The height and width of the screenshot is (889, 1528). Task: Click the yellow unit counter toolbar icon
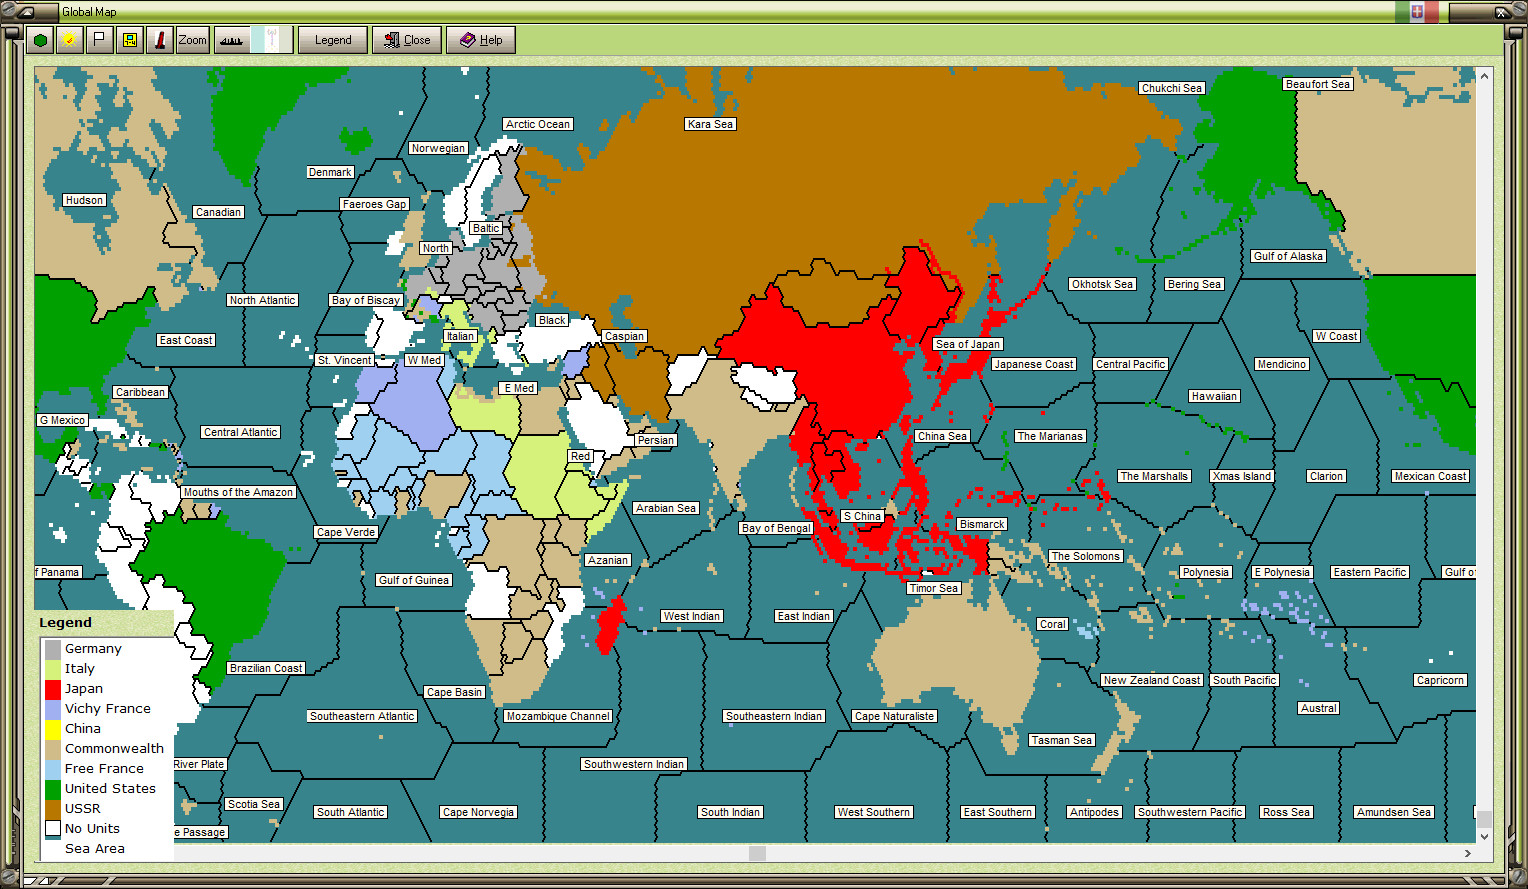pyautogui.click(x=129, y=40)
